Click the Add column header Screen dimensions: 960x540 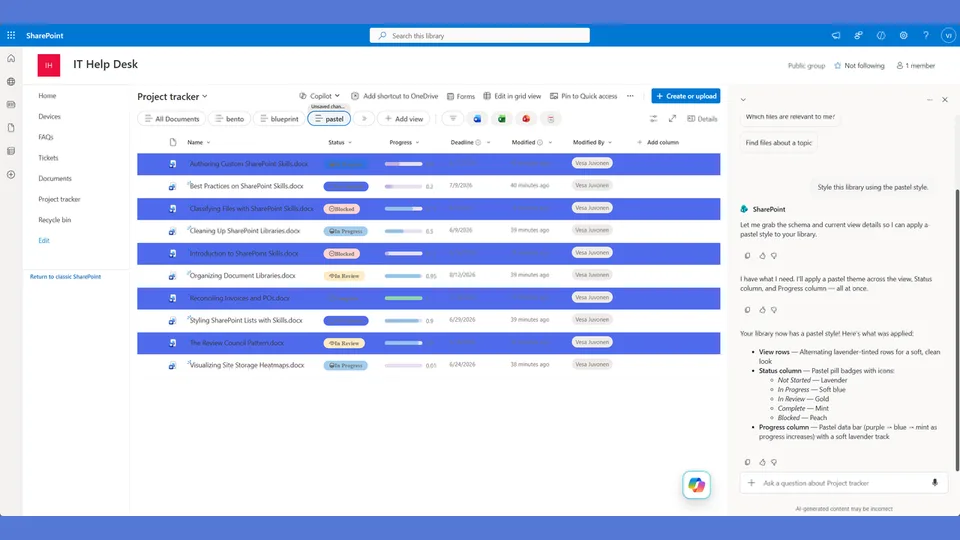658,143
